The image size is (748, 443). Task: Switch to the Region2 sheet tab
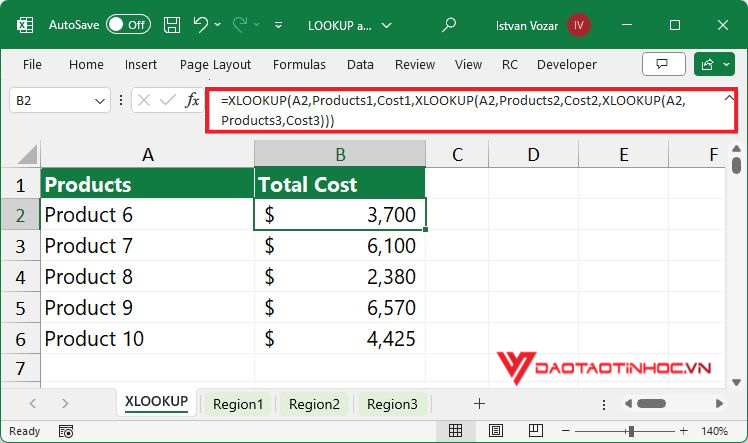pos(314,404)
